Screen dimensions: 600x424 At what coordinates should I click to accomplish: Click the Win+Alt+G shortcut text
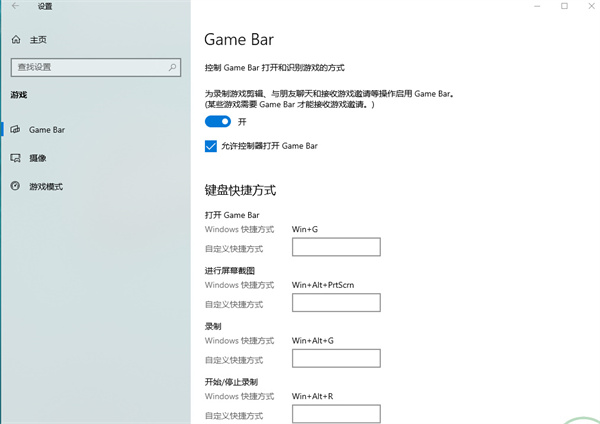[313, 341]
